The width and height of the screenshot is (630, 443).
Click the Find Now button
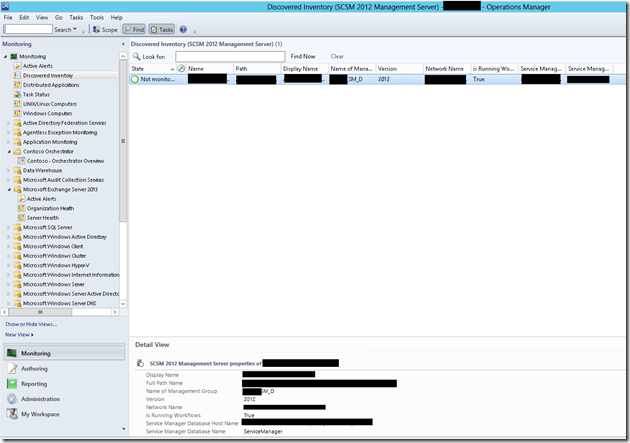tap(303, 57)
